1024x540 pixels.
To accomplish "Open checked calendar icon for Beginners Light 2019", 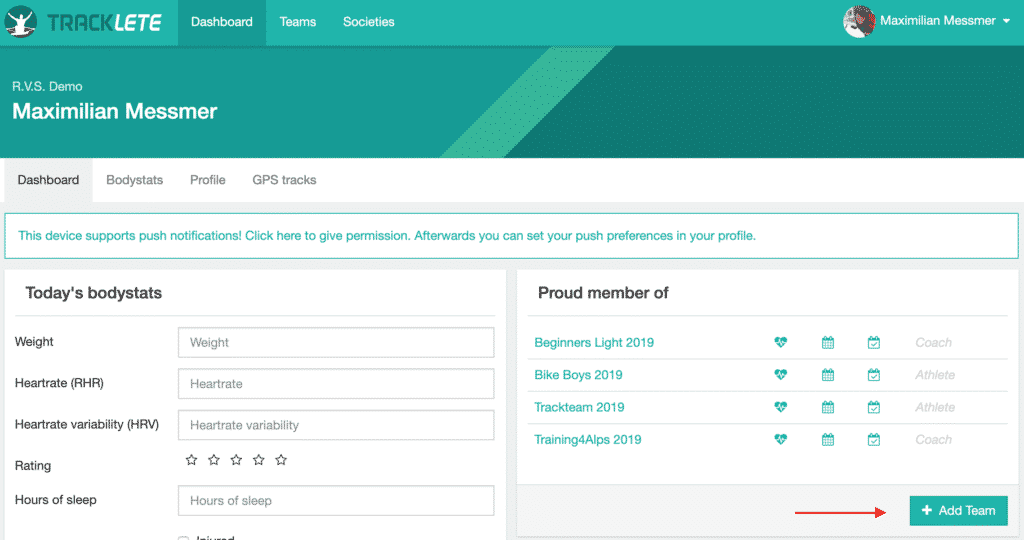I will click(x=874, y=342).
